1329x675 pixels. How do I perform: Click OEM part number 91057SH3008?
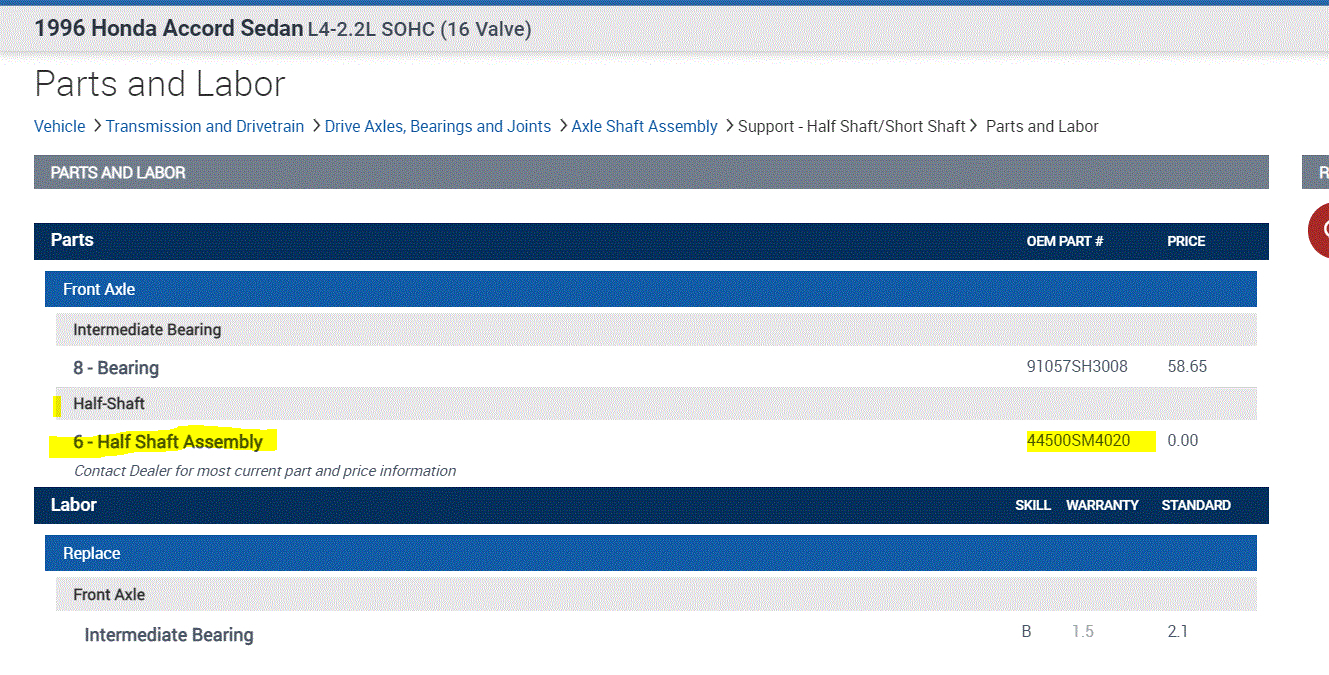[1077, 367]
